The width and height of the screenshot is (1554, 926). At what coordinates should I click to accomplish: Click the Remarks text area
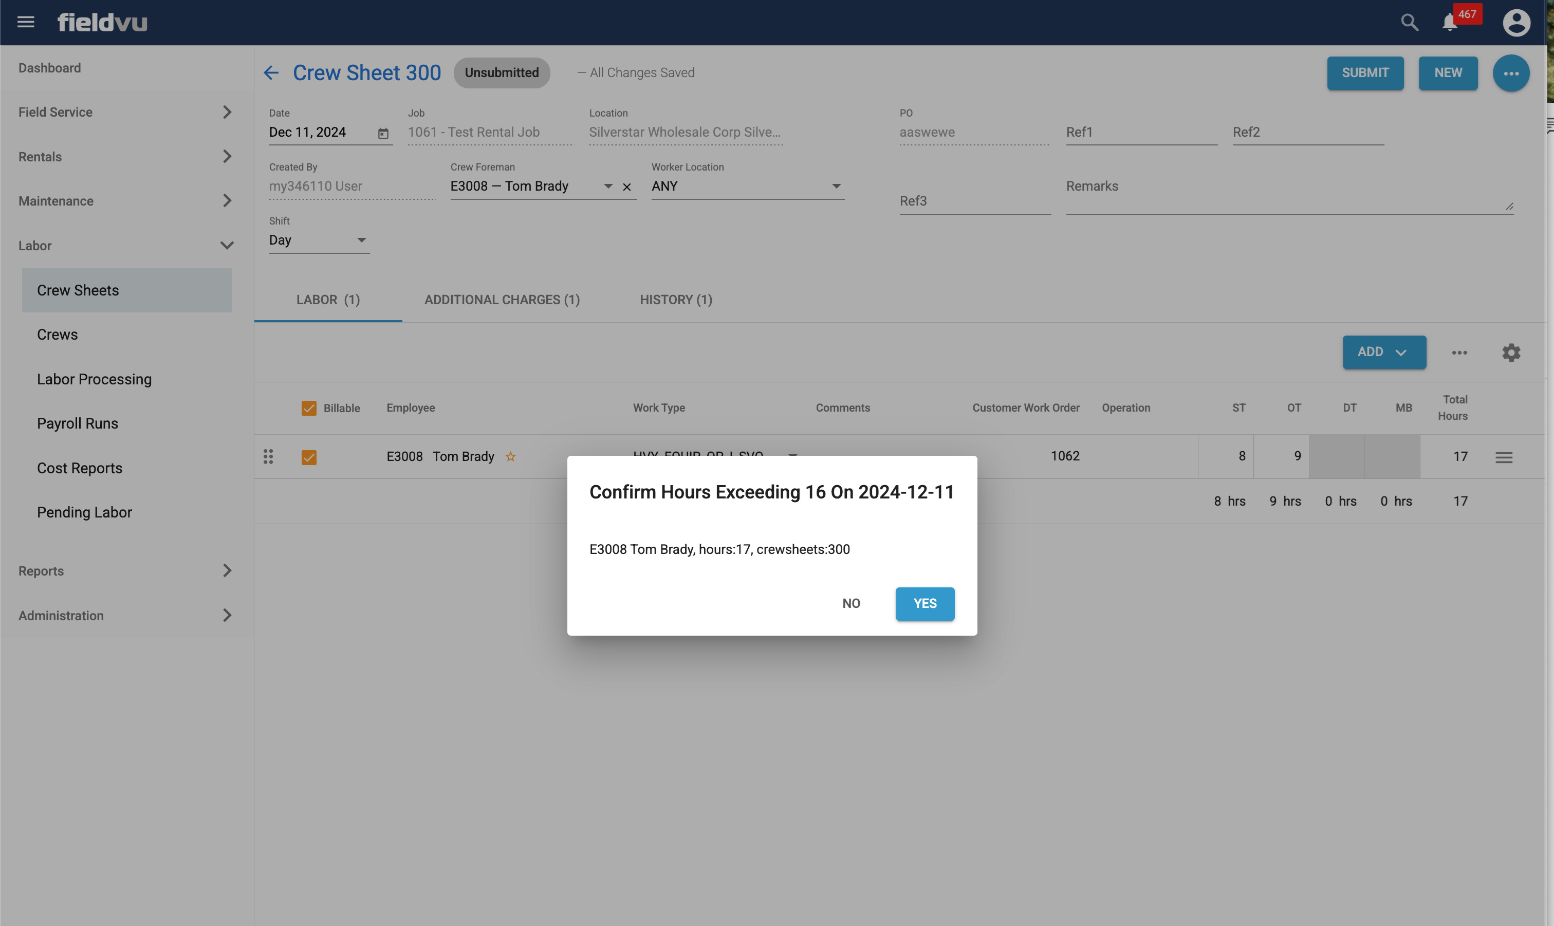(1289, 193)
